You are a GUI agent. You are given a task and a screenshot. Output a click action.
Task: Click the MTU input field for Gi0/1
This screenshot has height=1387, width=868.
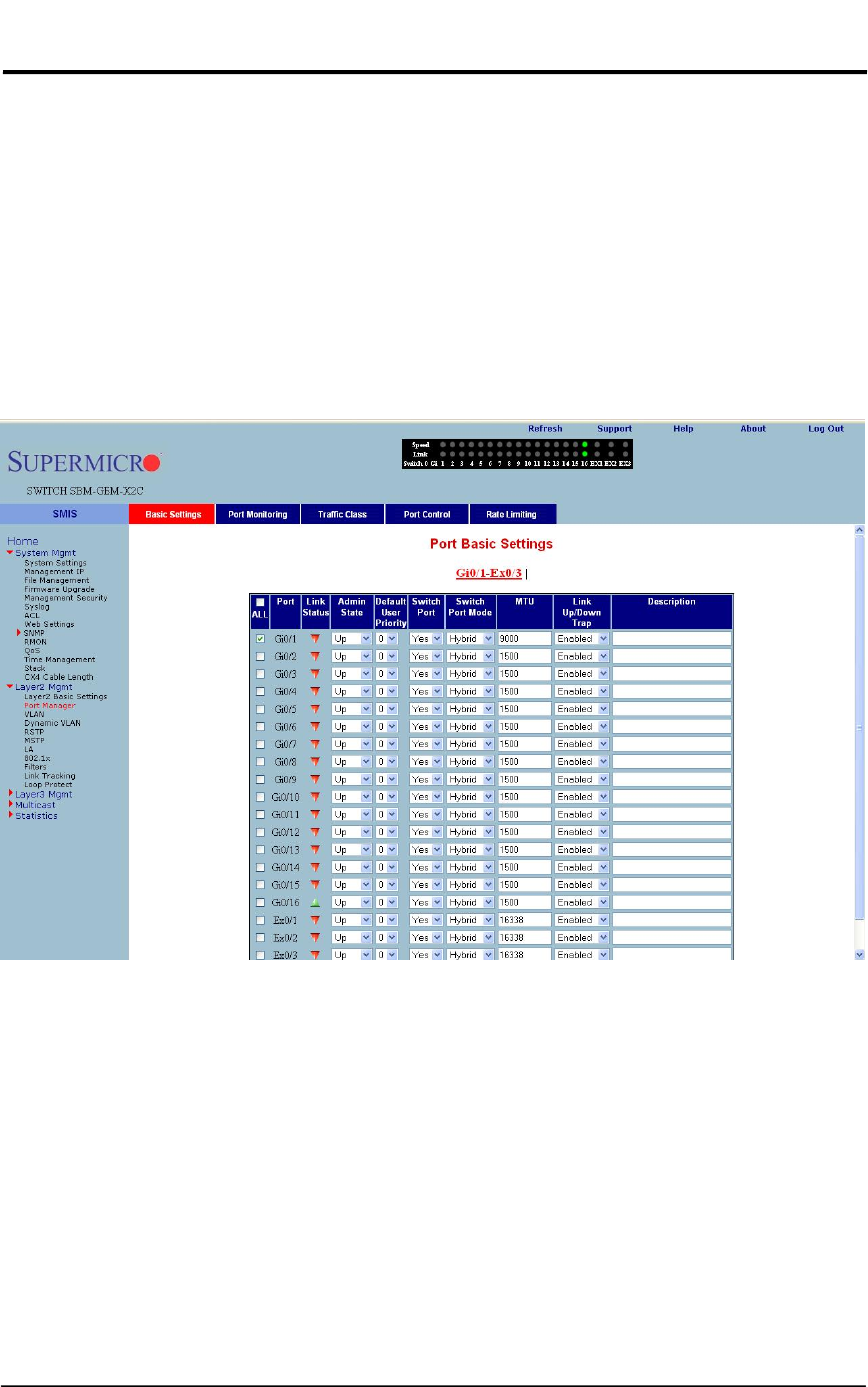pyautogui.click(x=524, y=639)
